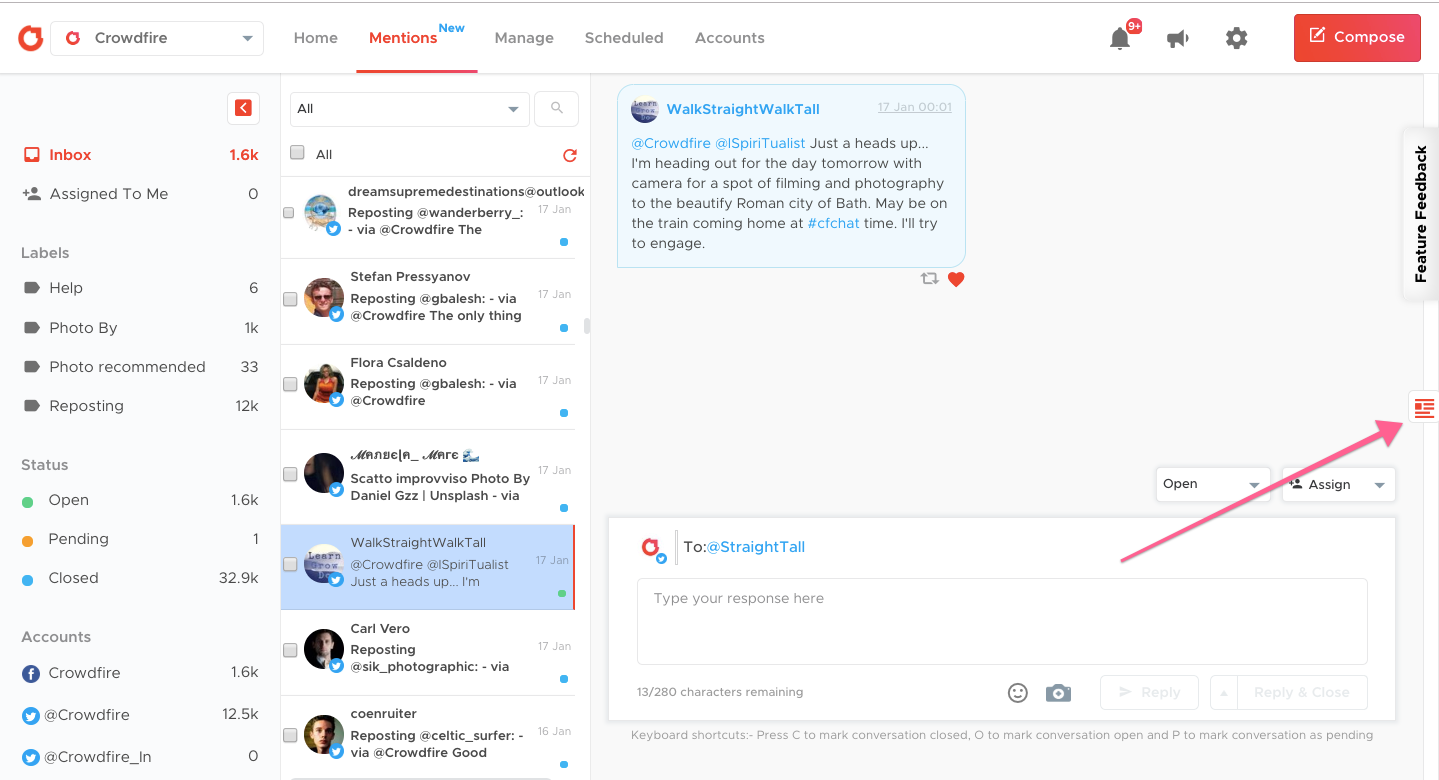Click in the reply text field
The image size is (1439, 780).
[1001, 620]
